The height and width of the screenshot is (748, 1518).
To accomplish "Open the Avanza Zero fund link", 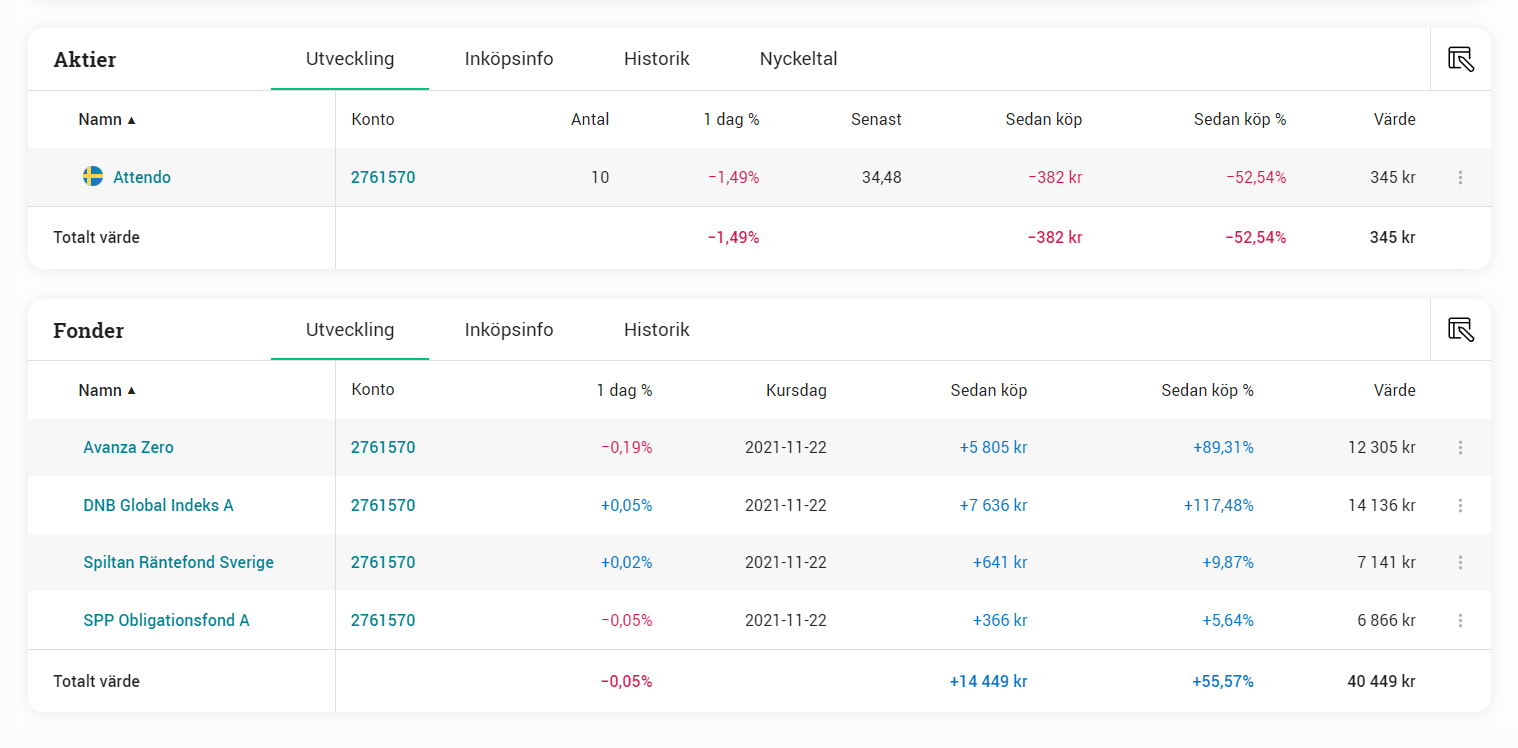I will (x=128, y=448).
